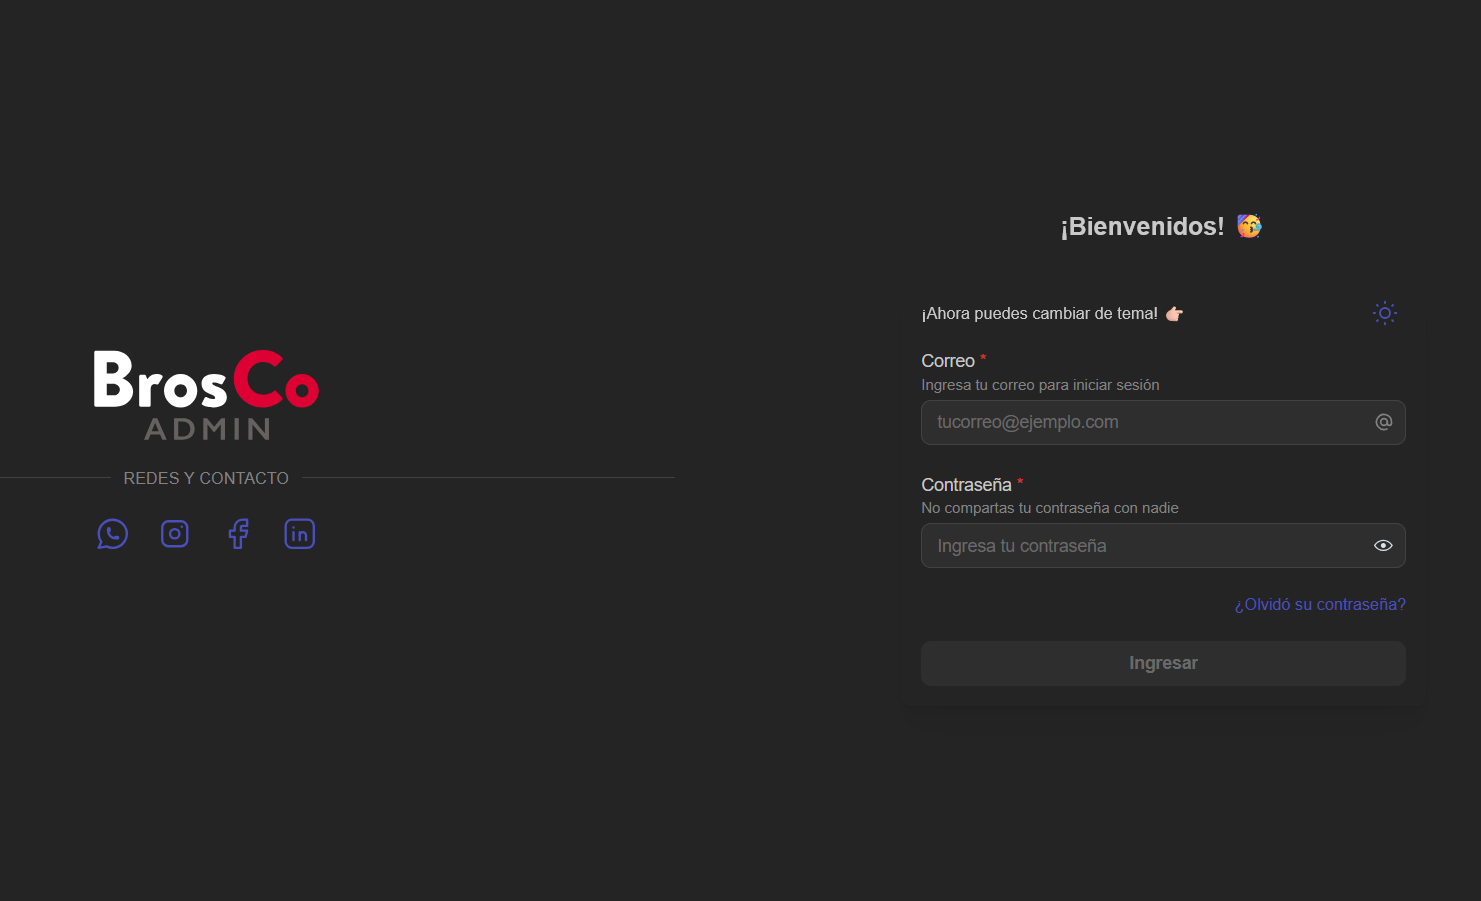The width and height of the screenshot is (1481, 901).
Task: Click the 'Correo' field label
Action: point(948,361)
